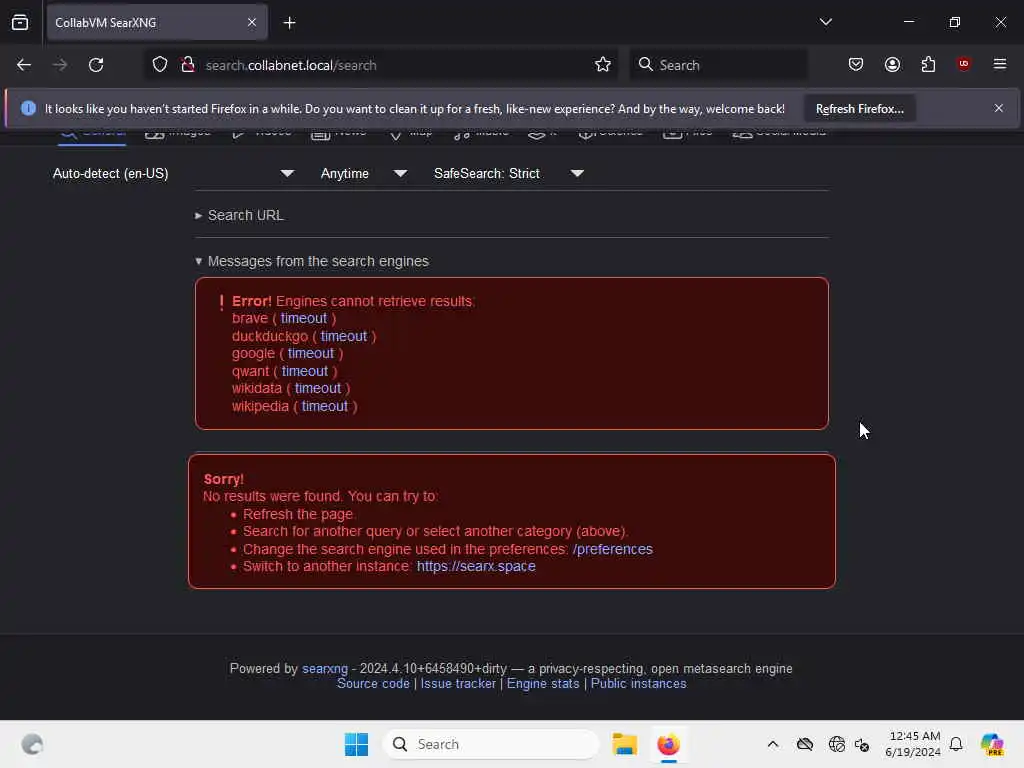The image size is (1024, 768).
Task: Show hidden system tray icons chevron
Action: pos(773,744)
